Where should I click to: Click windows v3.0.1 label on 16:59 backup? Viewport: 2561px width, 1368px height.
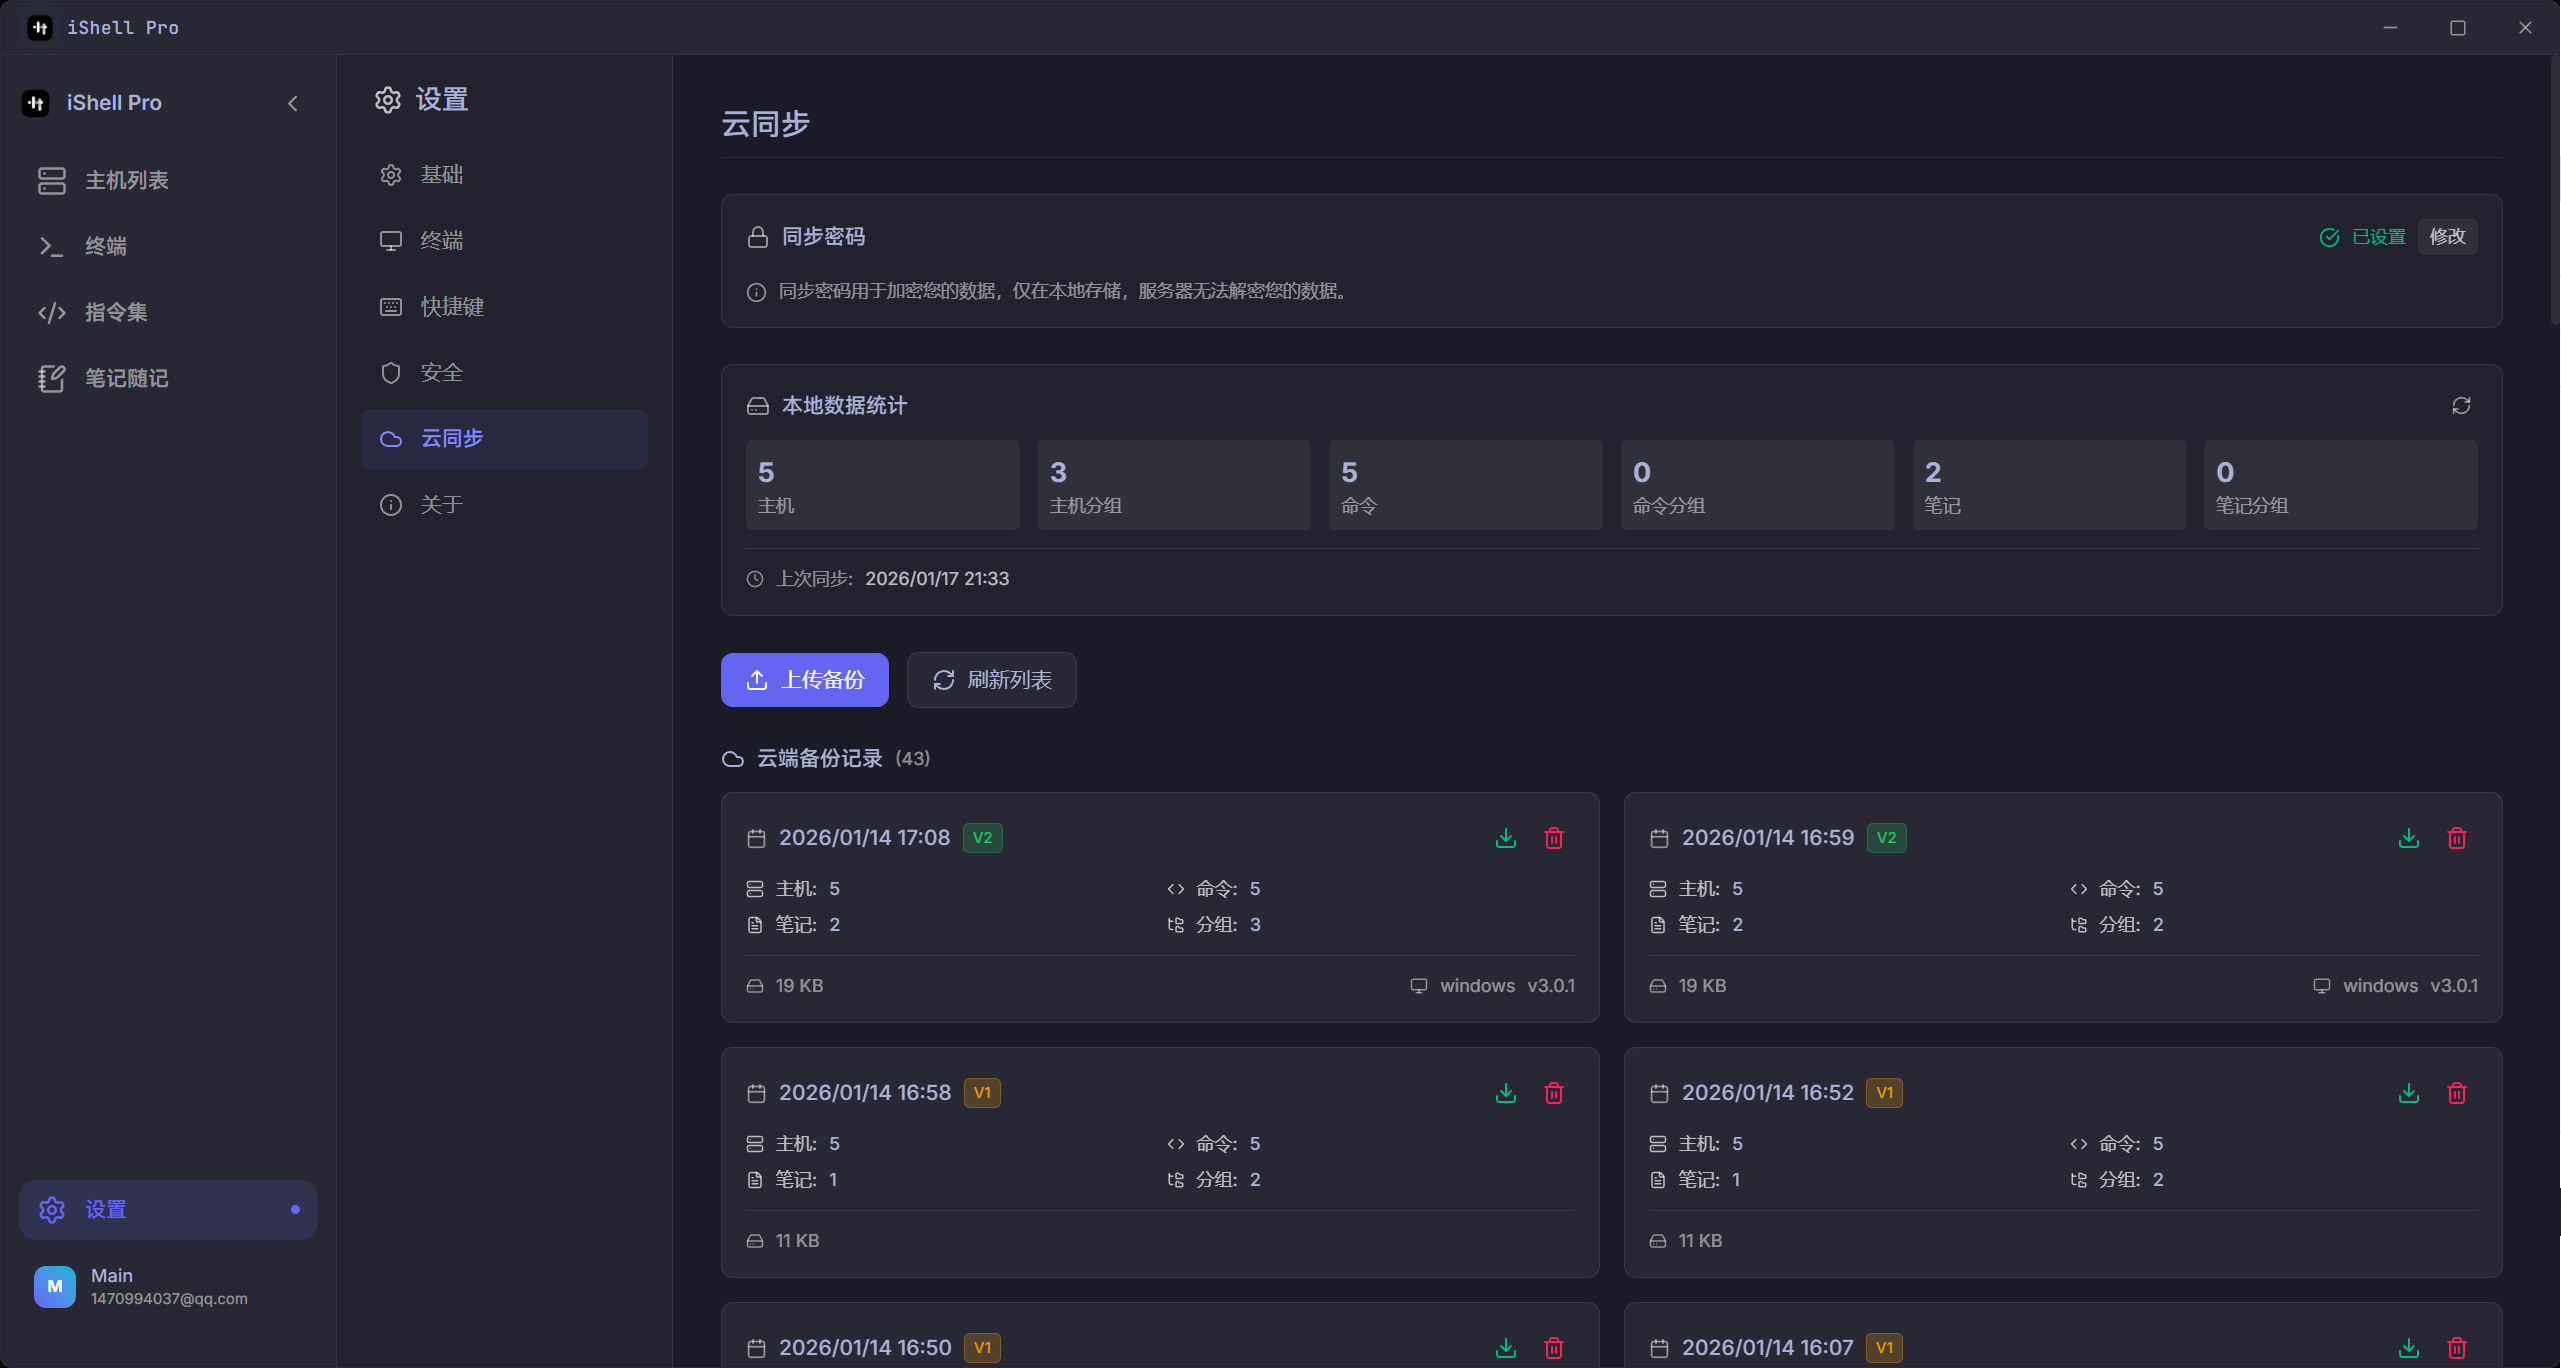(2410, 986)
